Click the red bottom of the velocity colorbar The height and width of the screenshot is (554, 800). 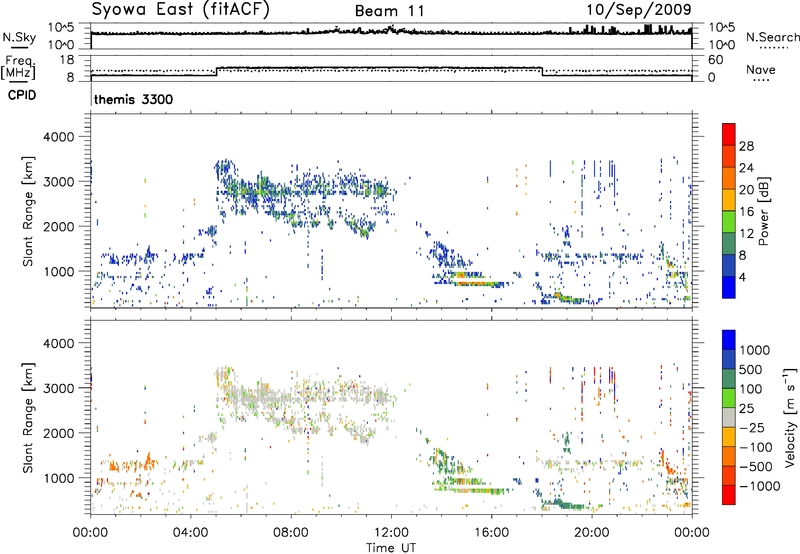click(x=729, y=495)
